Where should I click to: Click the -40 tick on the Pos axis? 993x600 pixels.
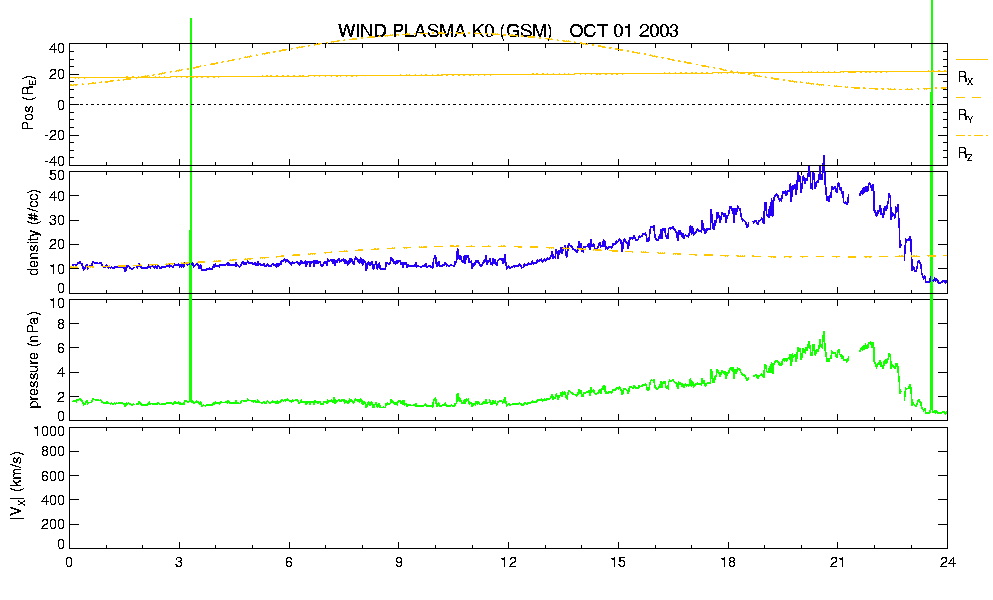(54, 161)
